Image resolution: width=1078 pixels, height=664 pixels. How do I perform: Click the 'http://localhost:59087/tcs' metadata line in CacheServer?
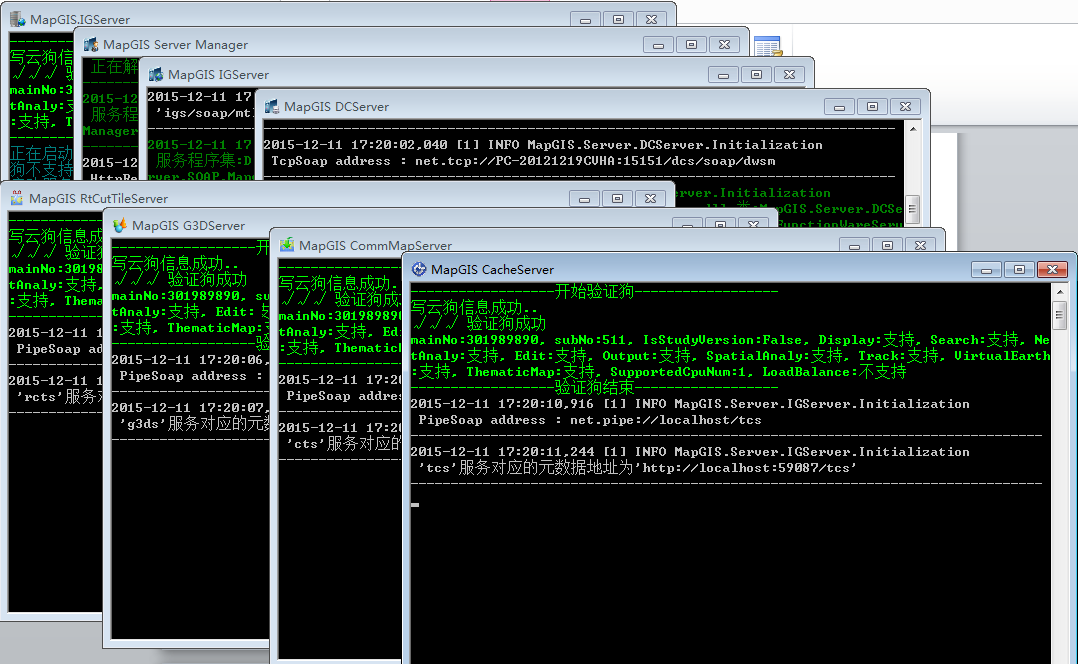[x=637, y=468]
